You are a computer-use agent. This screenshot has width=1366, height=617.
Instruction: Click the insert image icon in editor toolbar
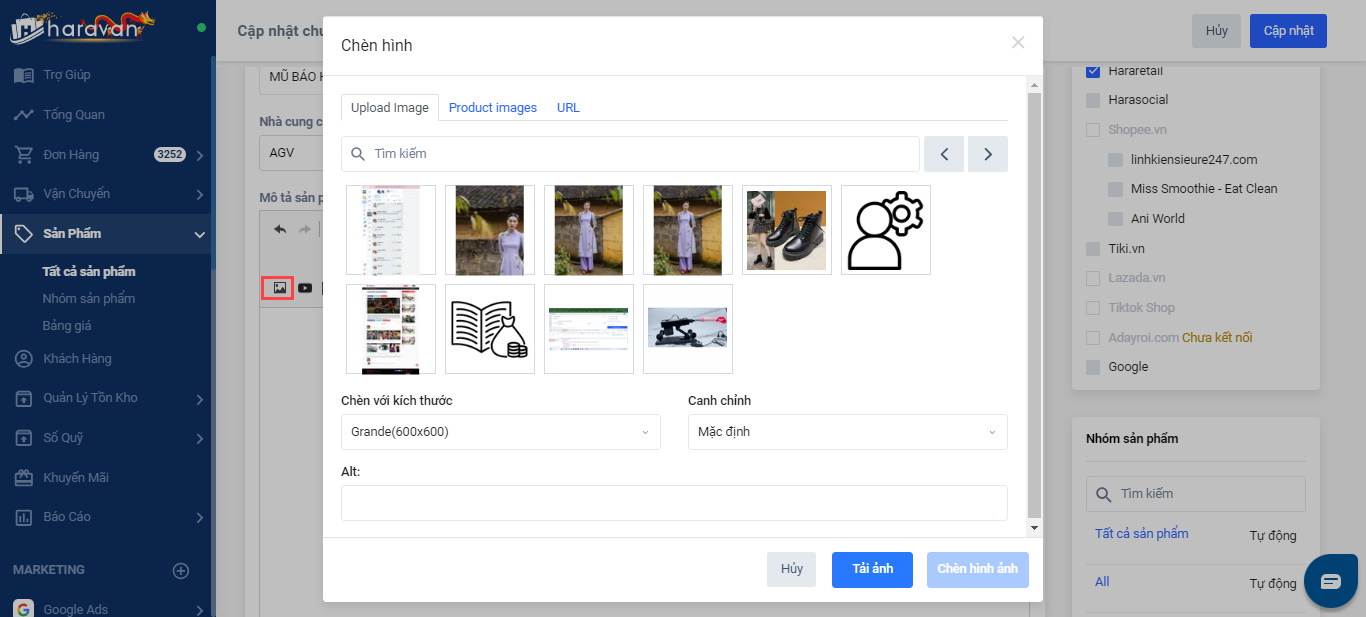coord(279,288)
